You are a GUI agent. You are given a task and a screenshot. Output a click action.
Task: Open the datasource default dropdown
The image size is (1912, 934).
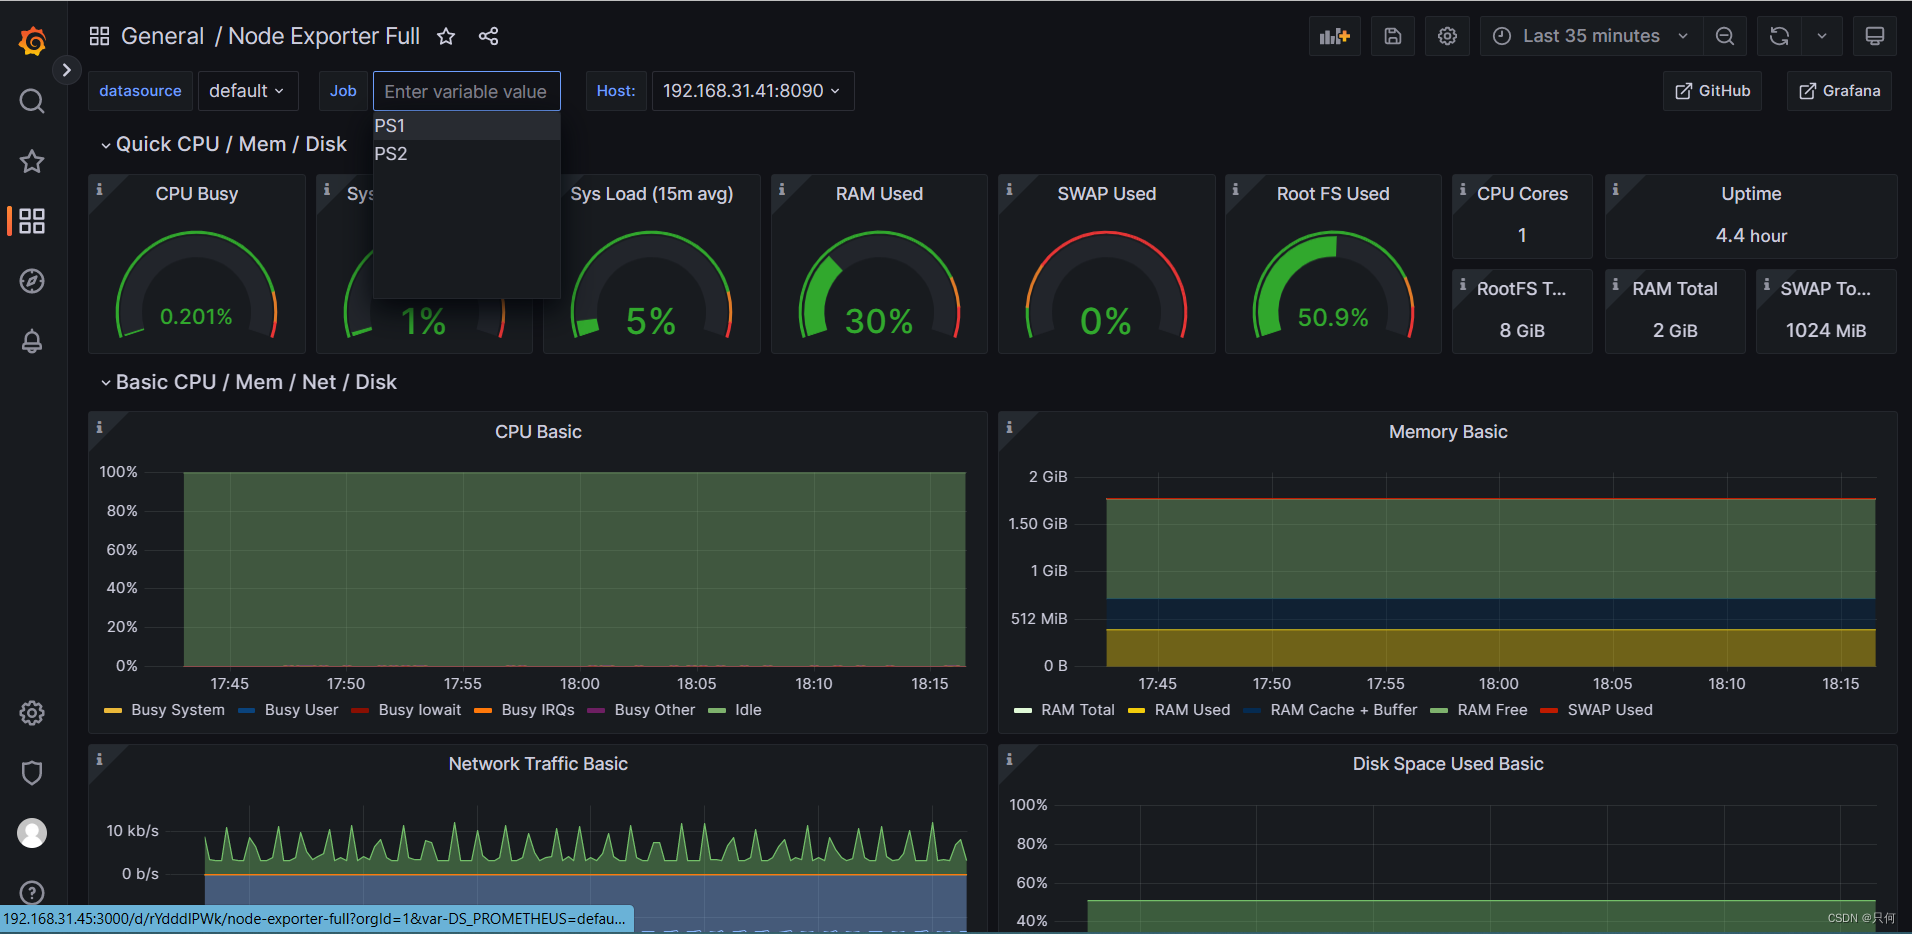point(247,91)
